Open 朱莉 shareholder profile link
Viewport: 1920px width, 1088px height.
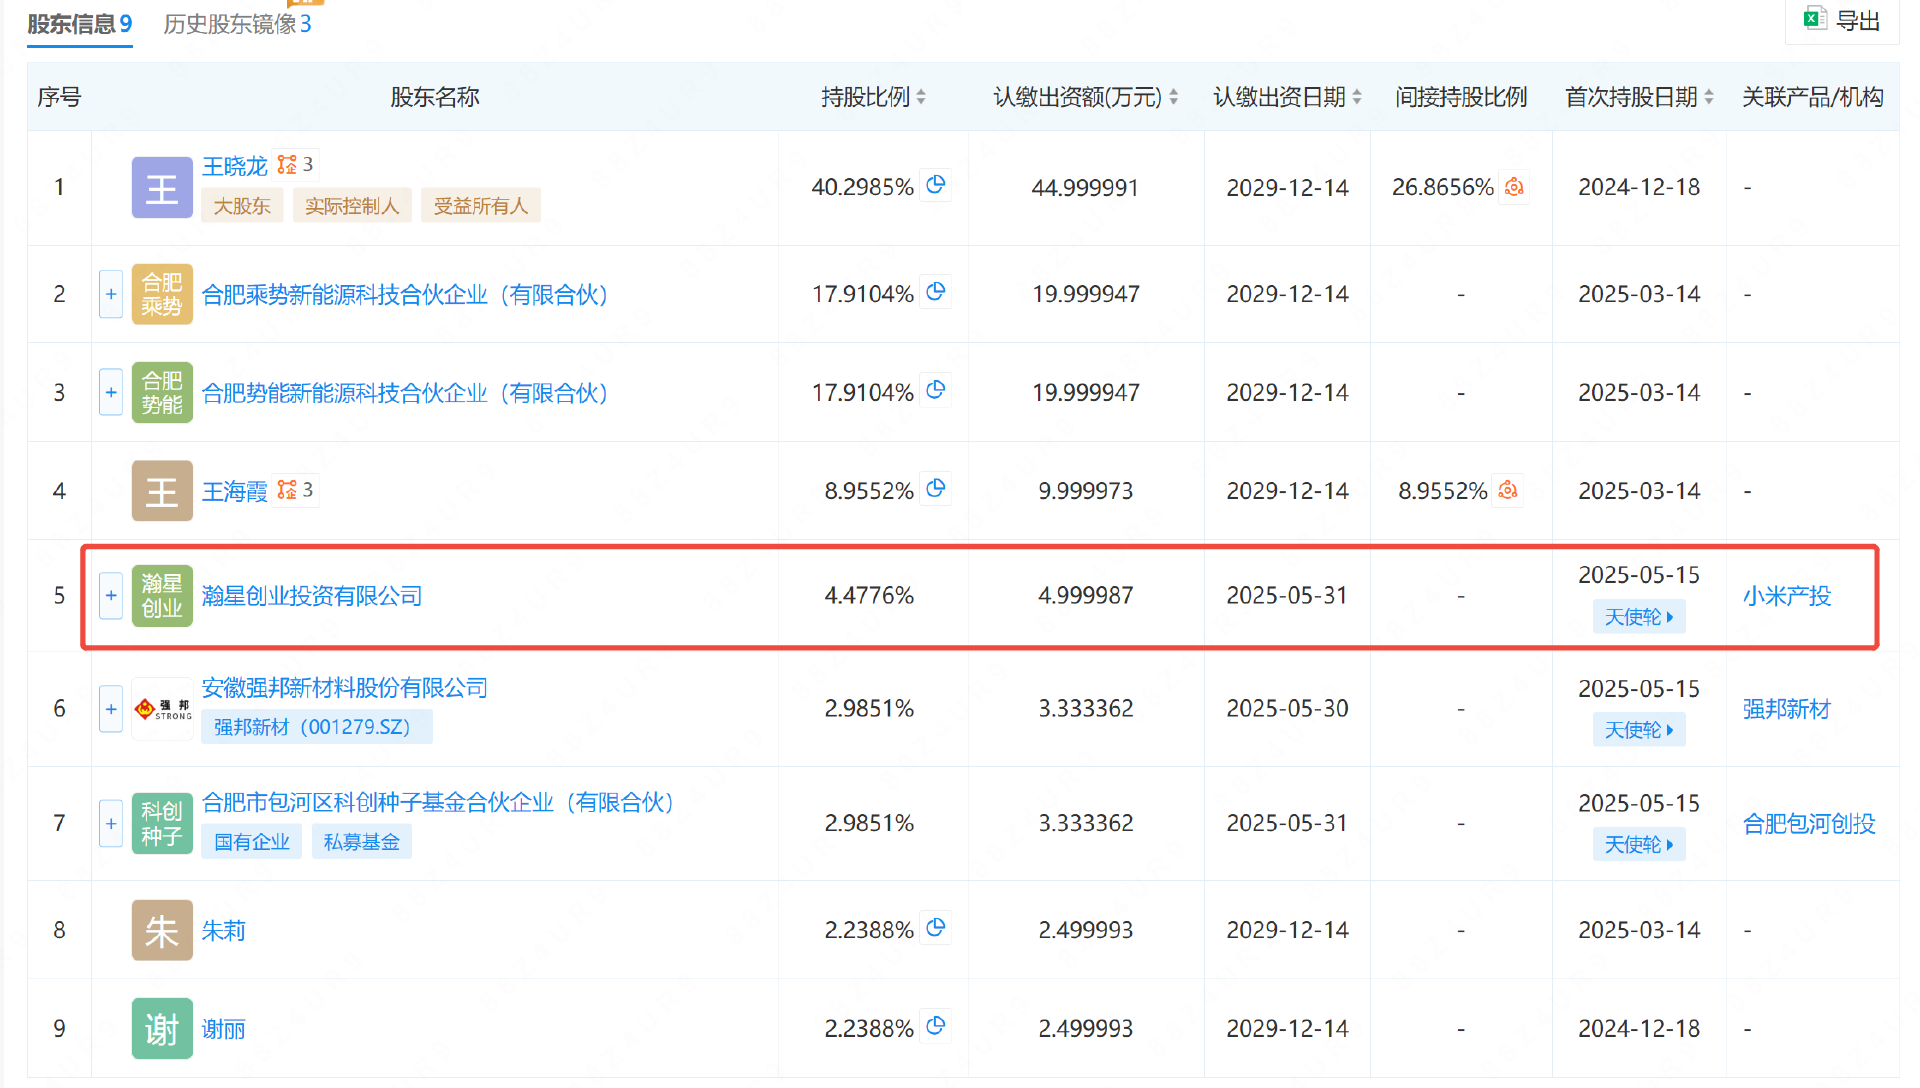[x=223, y=931]
